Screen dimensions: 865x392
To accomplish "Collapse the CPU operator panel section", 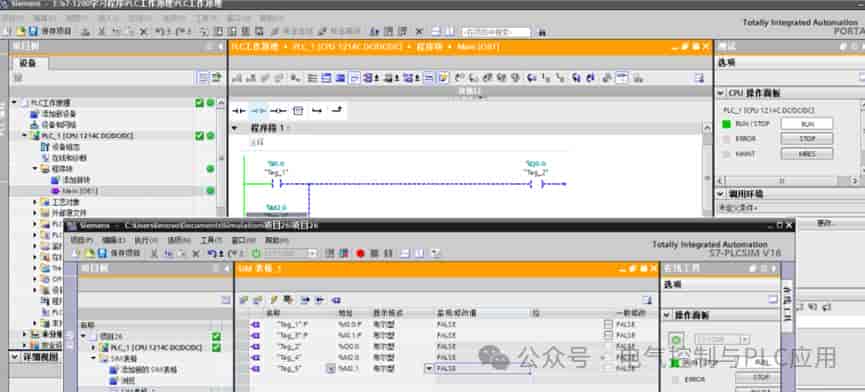I will [x=720, y=93].
